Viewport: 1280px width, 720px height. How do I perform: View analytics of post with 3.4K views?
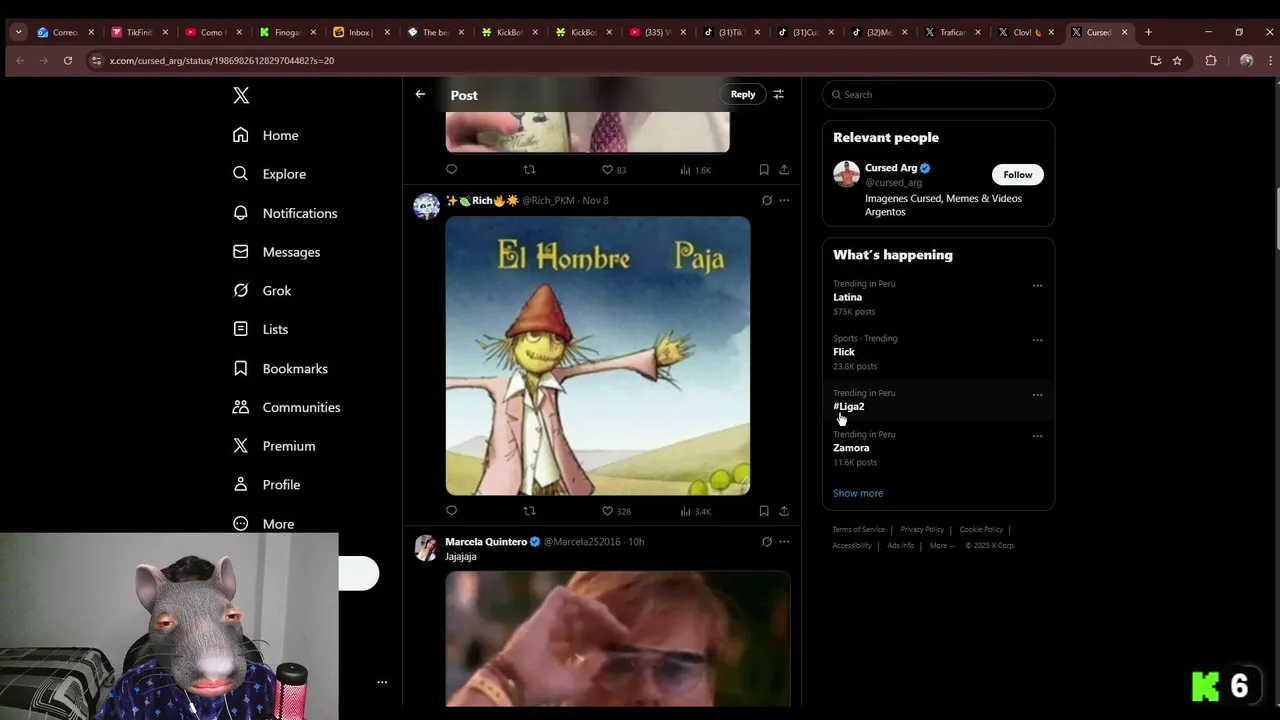(695, 511)
